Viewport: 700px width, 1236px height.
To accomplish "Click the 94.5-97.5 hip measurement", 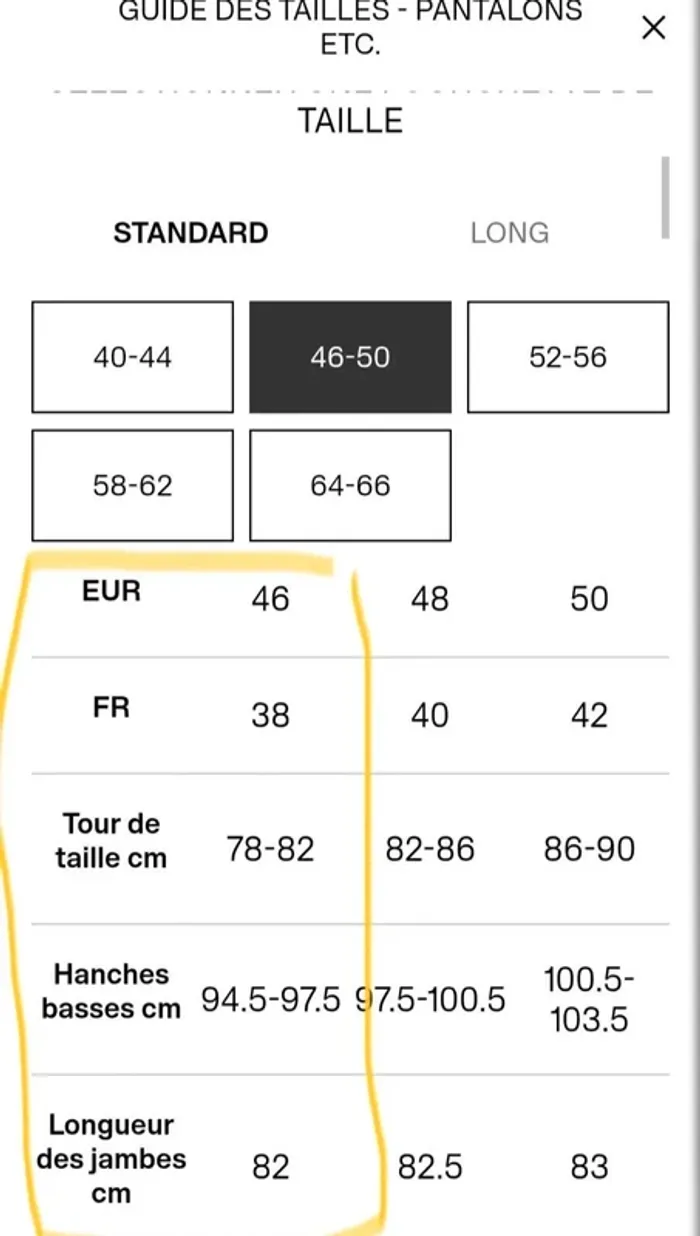I will (271, 999).
